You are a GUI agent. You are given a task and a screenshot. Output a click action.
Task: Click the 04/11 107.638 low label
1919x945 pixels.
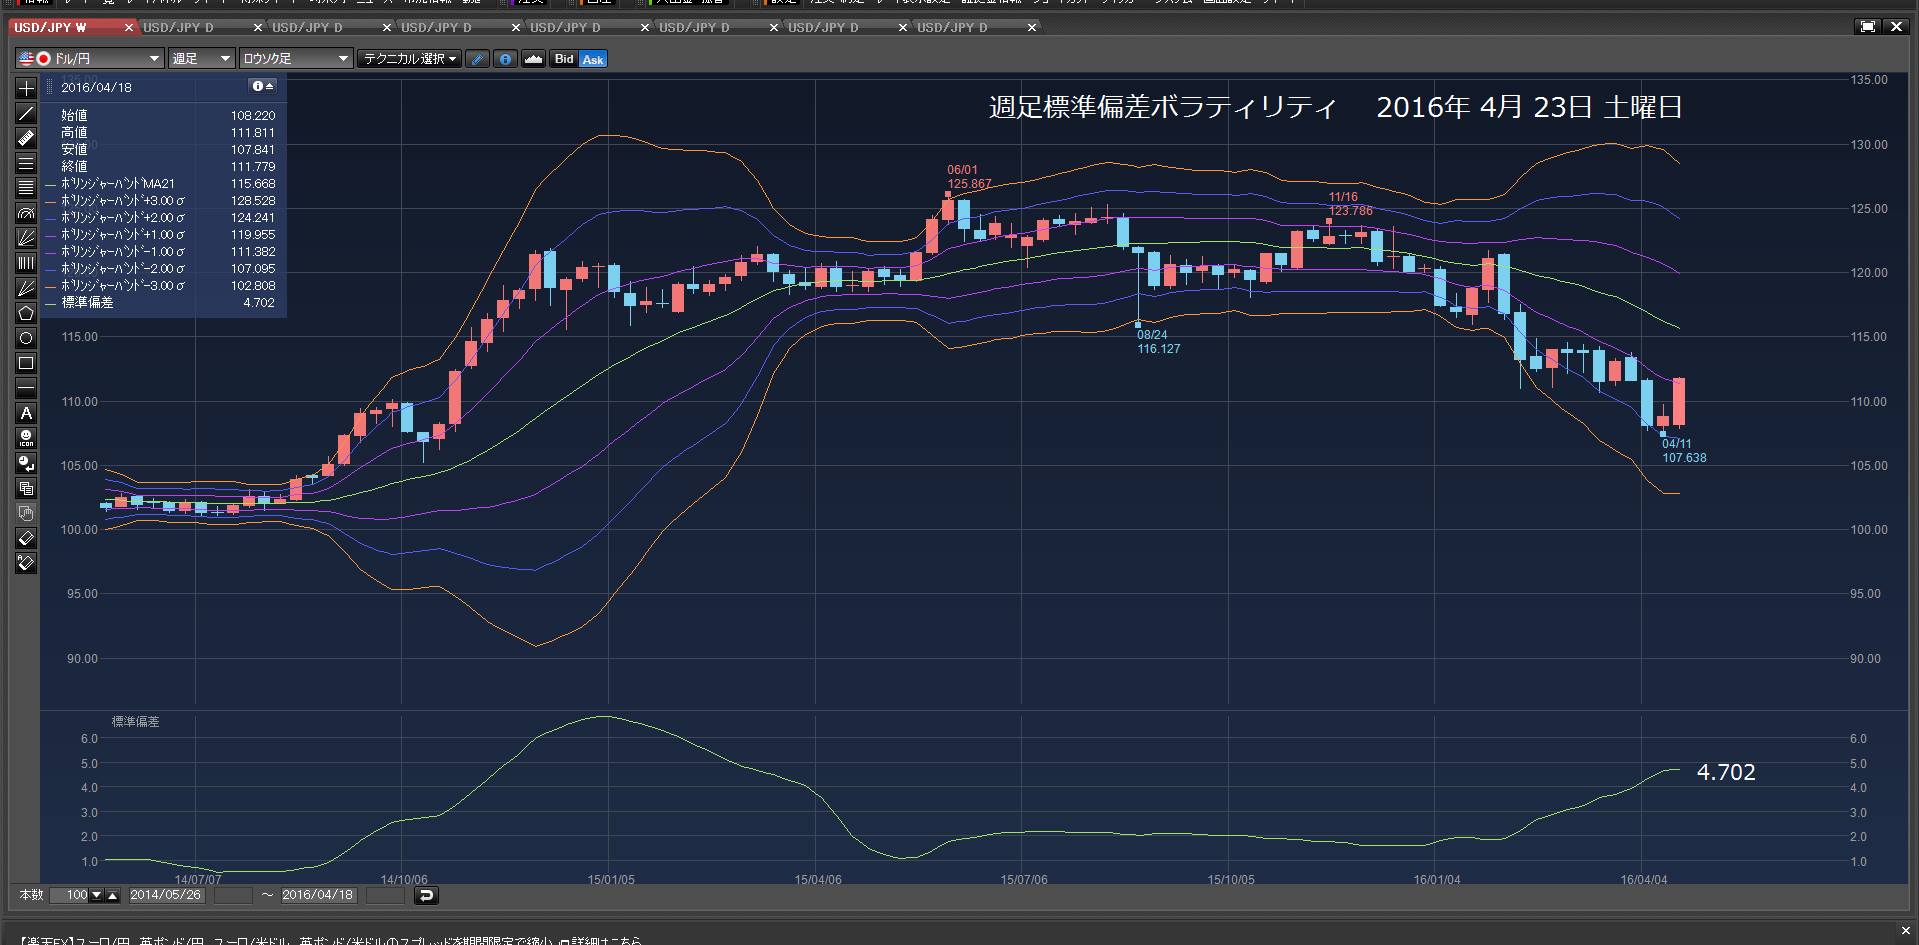[x=1684, y=451]
